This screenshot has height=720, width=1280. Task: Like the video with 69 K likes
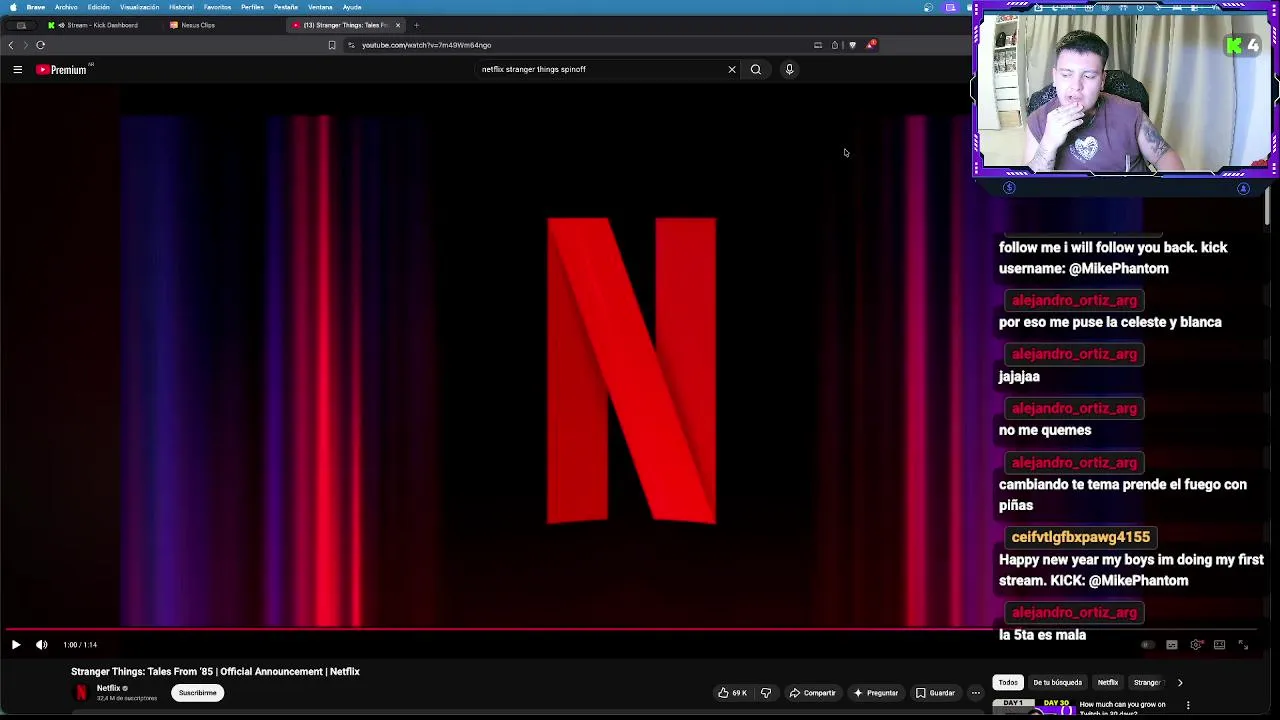tap(732, 693)
